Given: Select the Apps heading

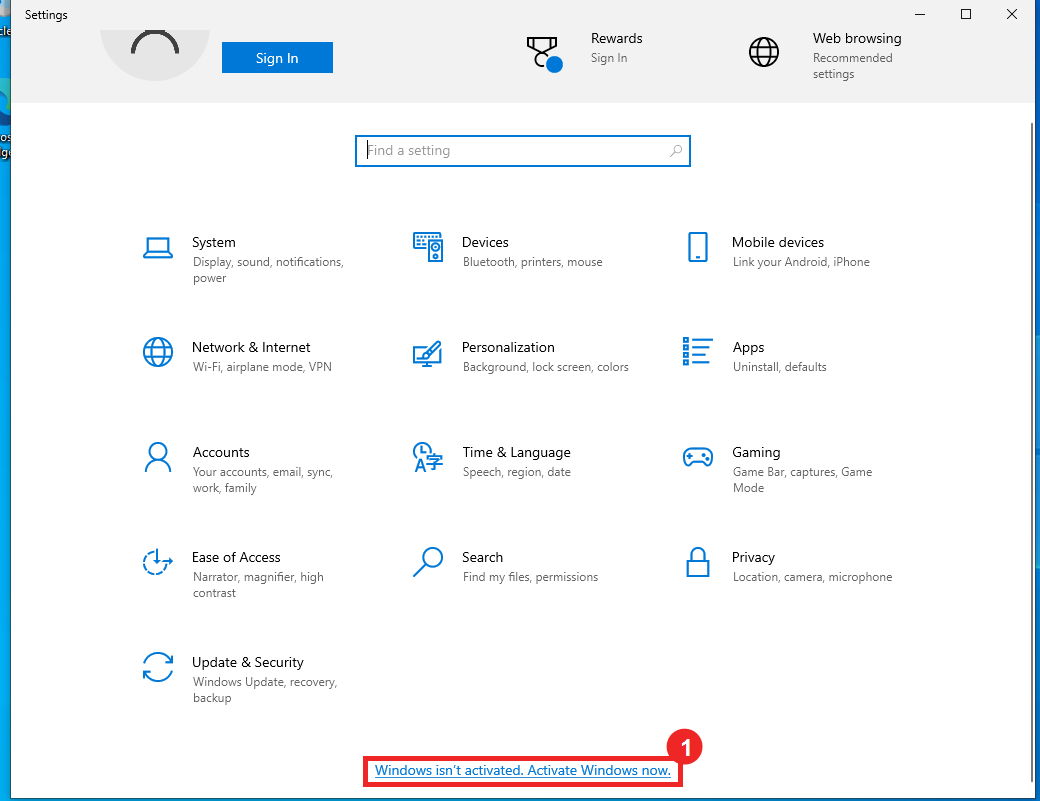Looking at the screenshot, I should point(748,348).
